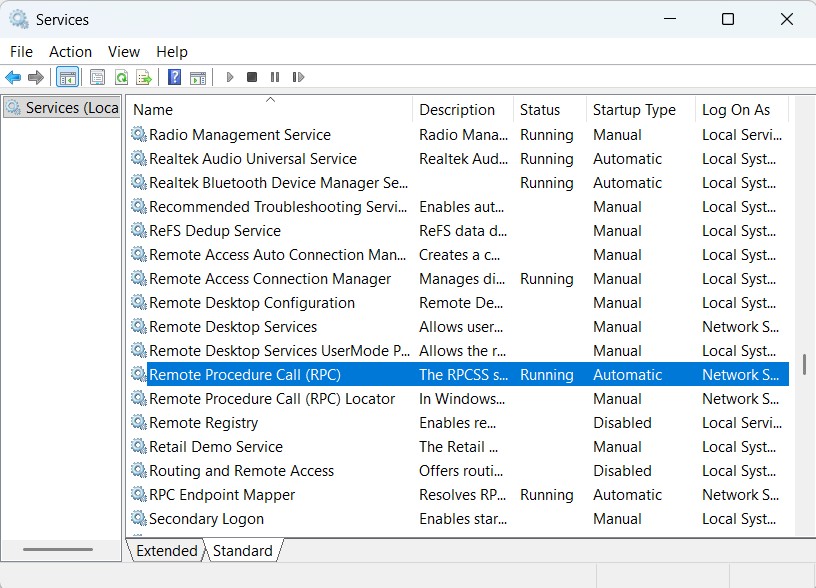Sort by the Name column header
The height and width of the screenshot is (588, 816).
coord(270,109)
